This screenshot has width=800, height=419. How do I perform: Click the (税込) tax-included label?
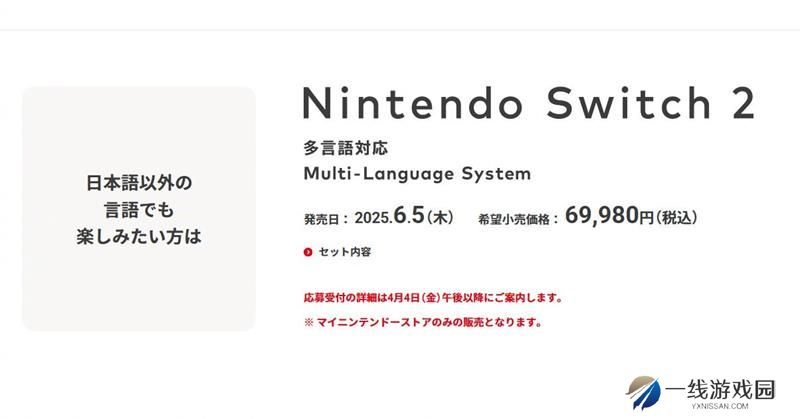pos(676,218)
